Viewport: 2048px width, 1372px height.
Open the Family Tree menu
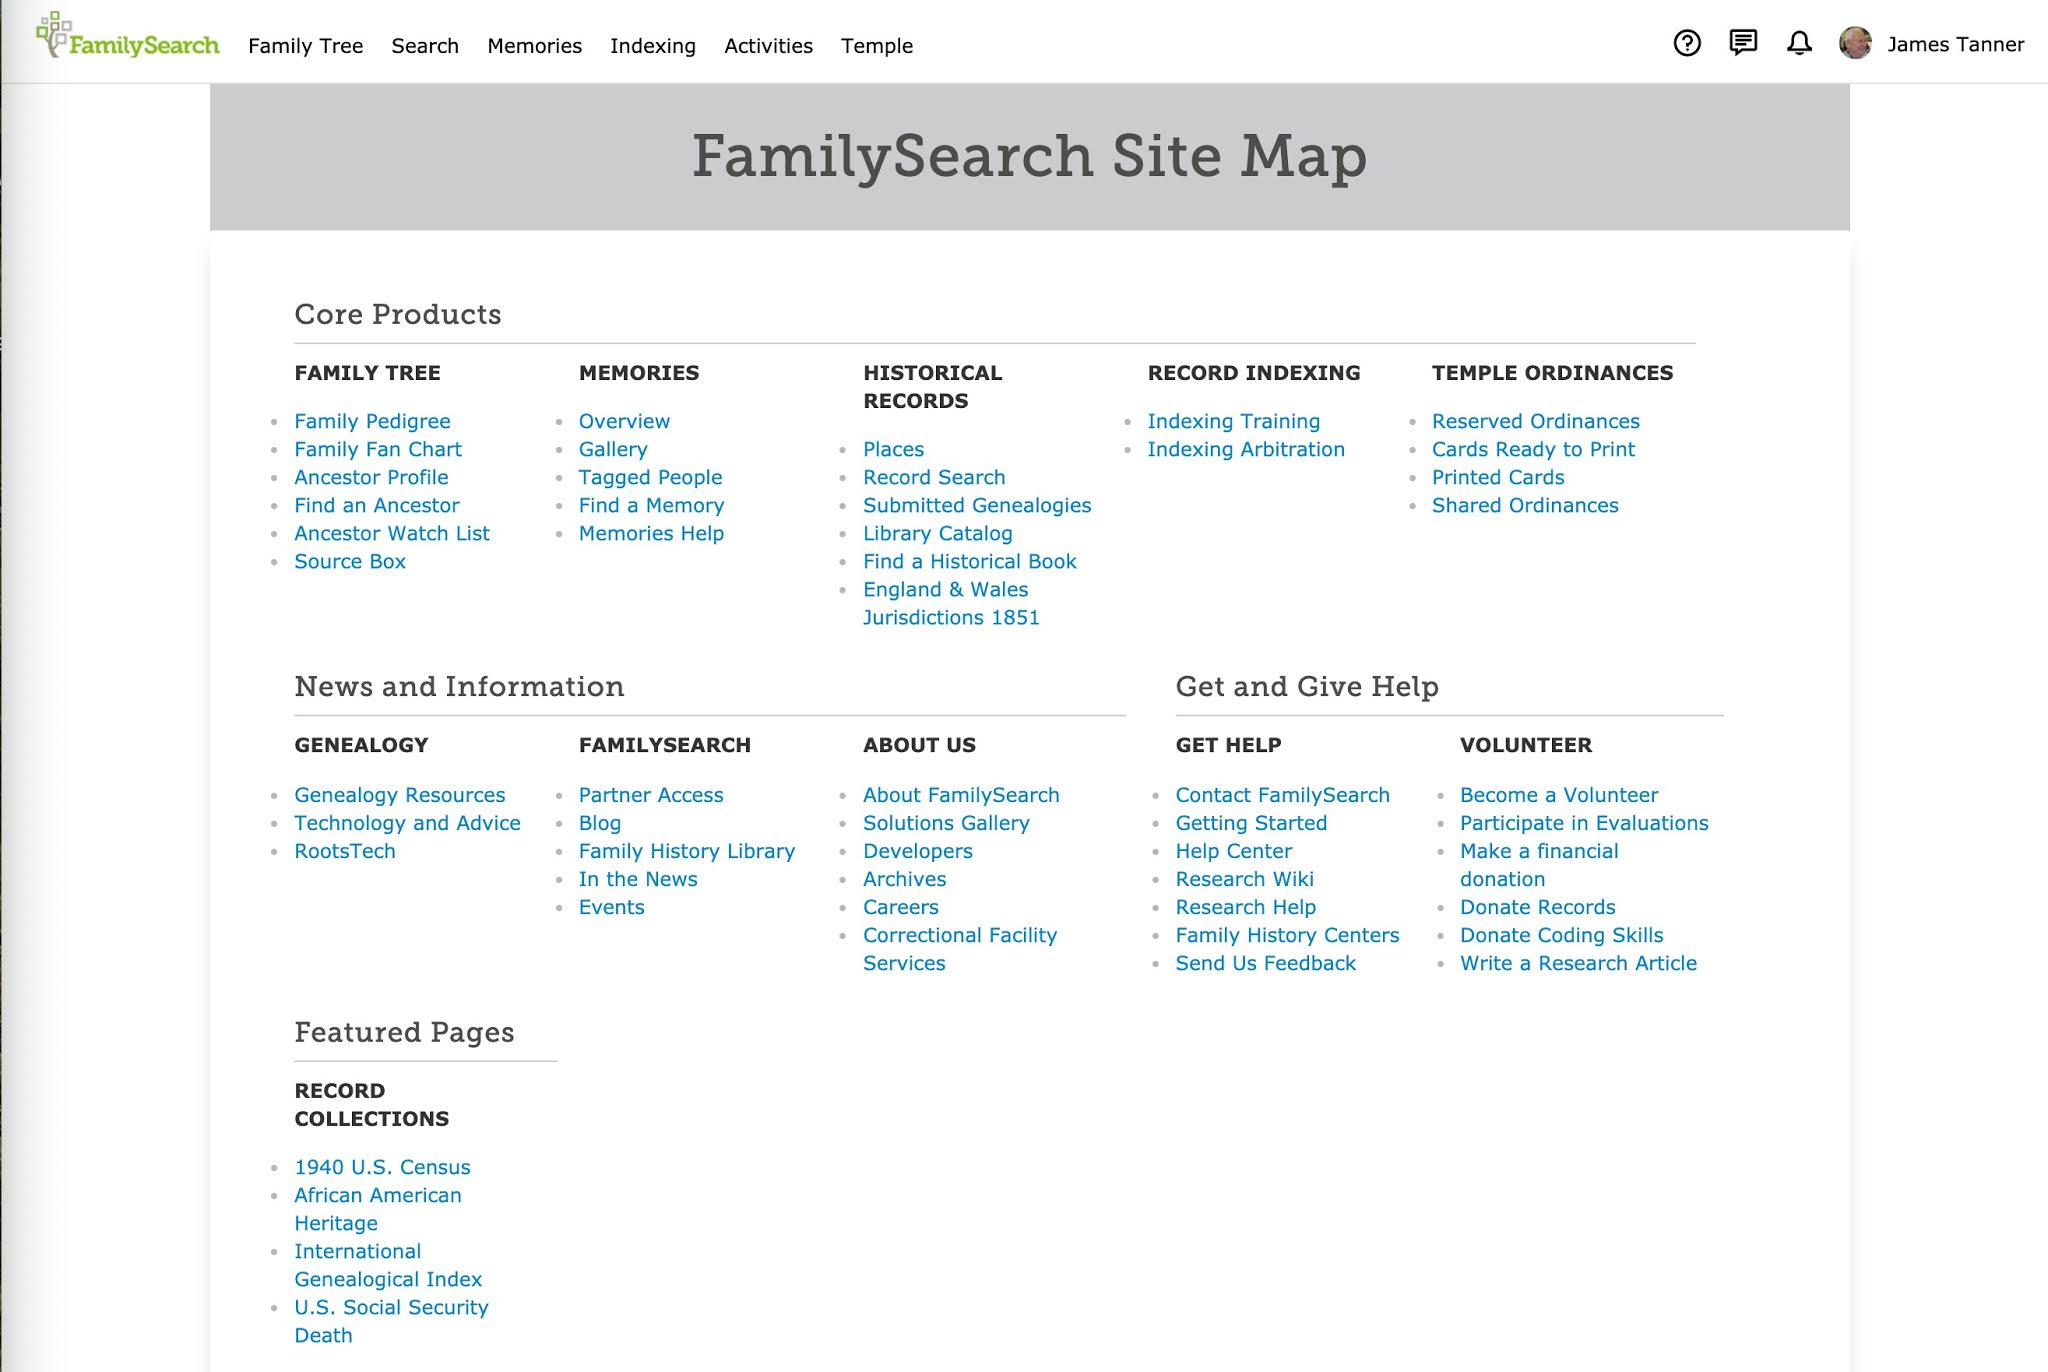[305, 46]
